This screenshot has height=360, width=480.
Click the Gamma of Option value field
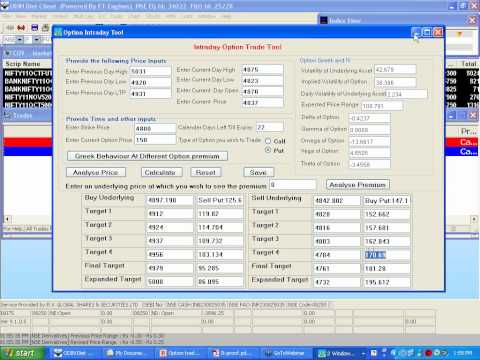pyautogui.click(x=369, y=130)
